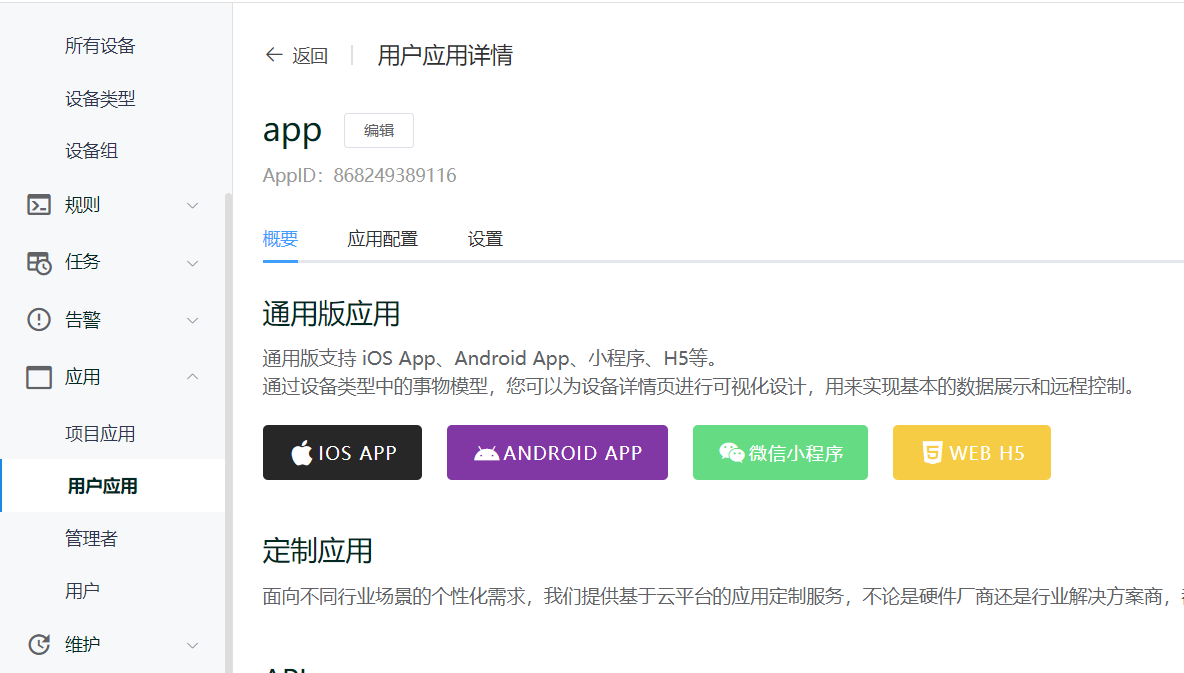The width and height of the screenshot is (1184, 673).
Task: Open 设备组 in the sidebar
Action: 91,151
